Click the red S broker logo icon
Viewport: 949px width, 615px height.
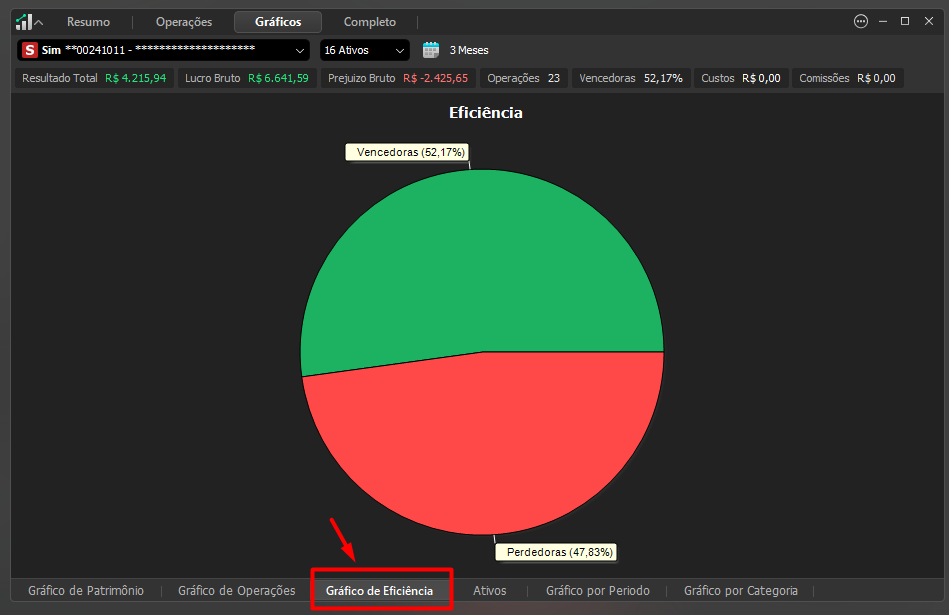click(x=30, y=50)
